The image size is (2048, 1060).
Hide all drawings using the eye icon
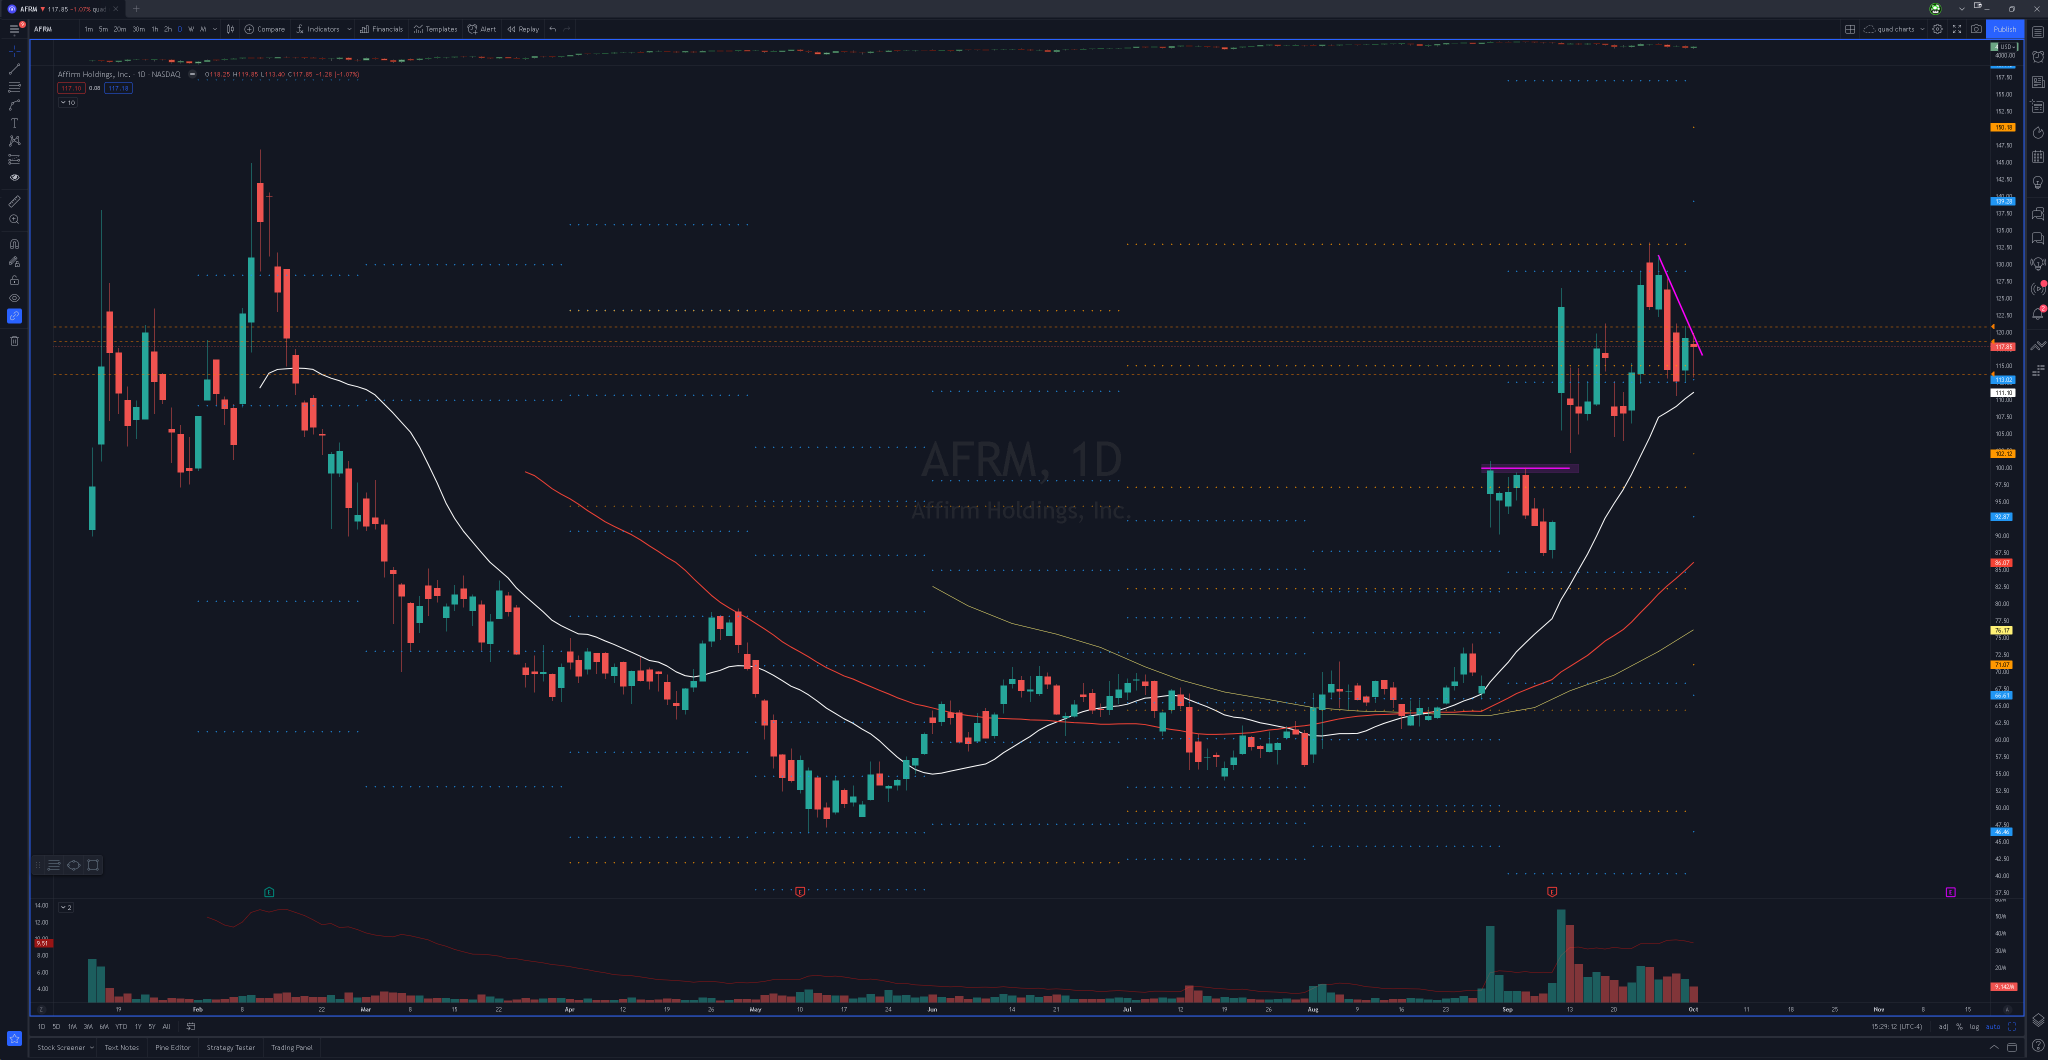[14, 298]
